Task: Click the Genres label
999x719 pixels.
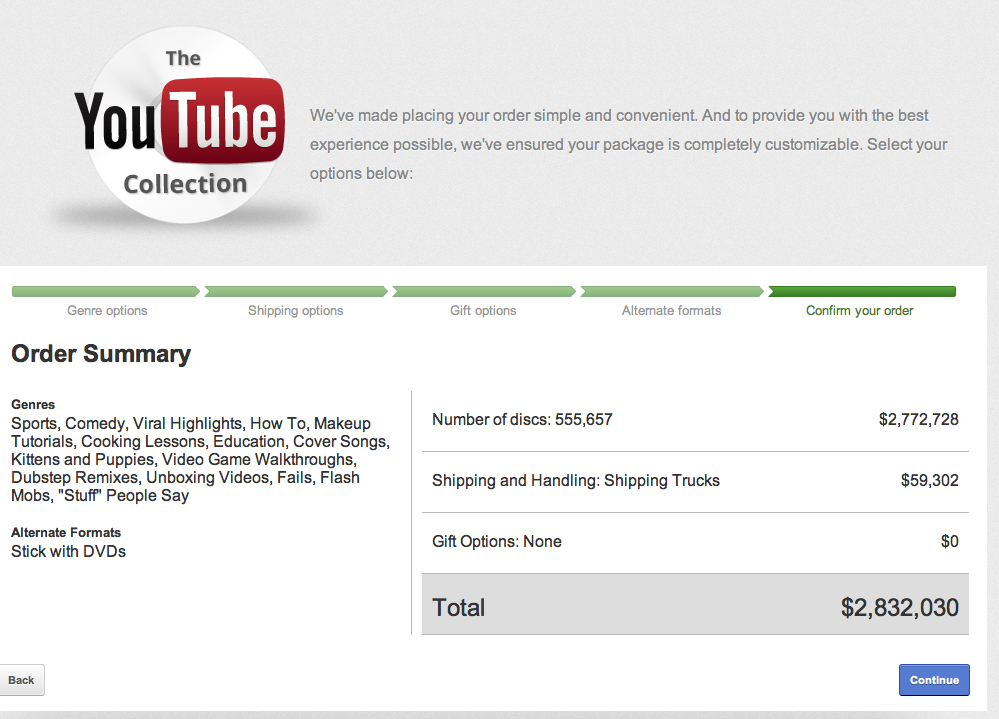Action: pyautogui.click(x=33, y=404)
